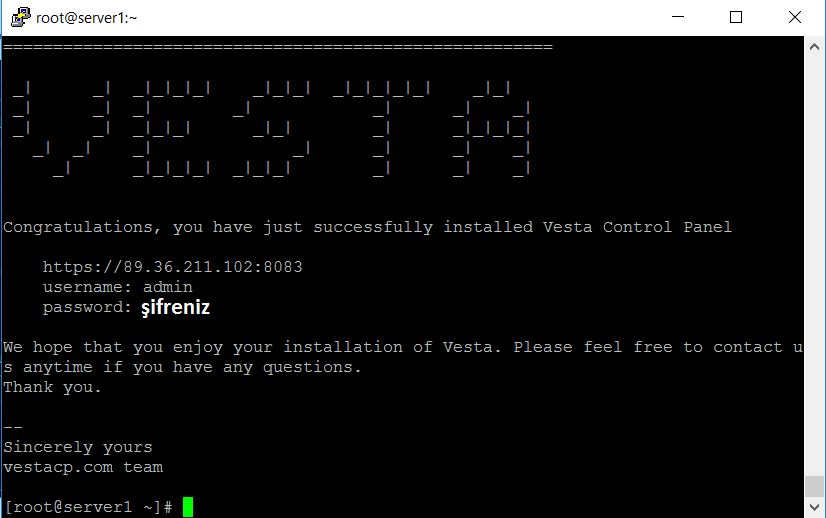Maximize the PuTTY terminal window
The image size is (826, 518).
(x=736, y=17)
